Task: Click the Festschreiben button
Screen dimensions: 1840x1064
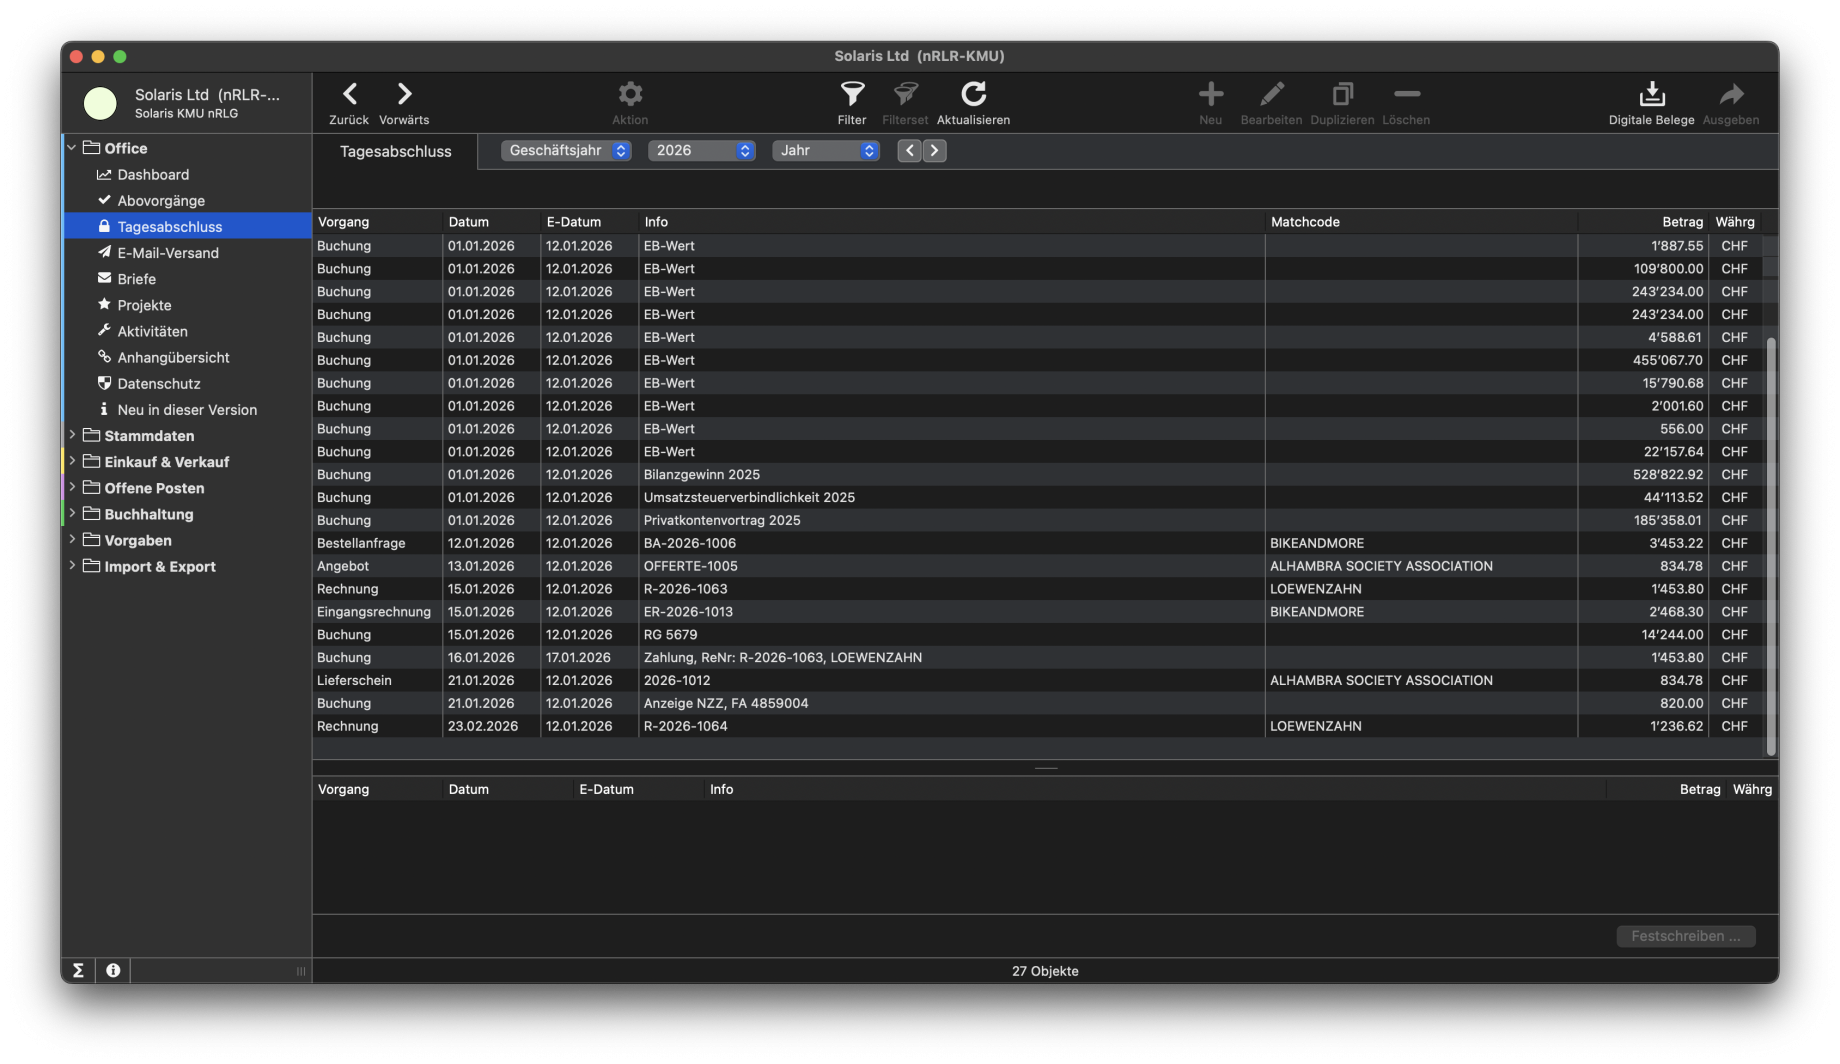Action: (x=1685, y=936)
